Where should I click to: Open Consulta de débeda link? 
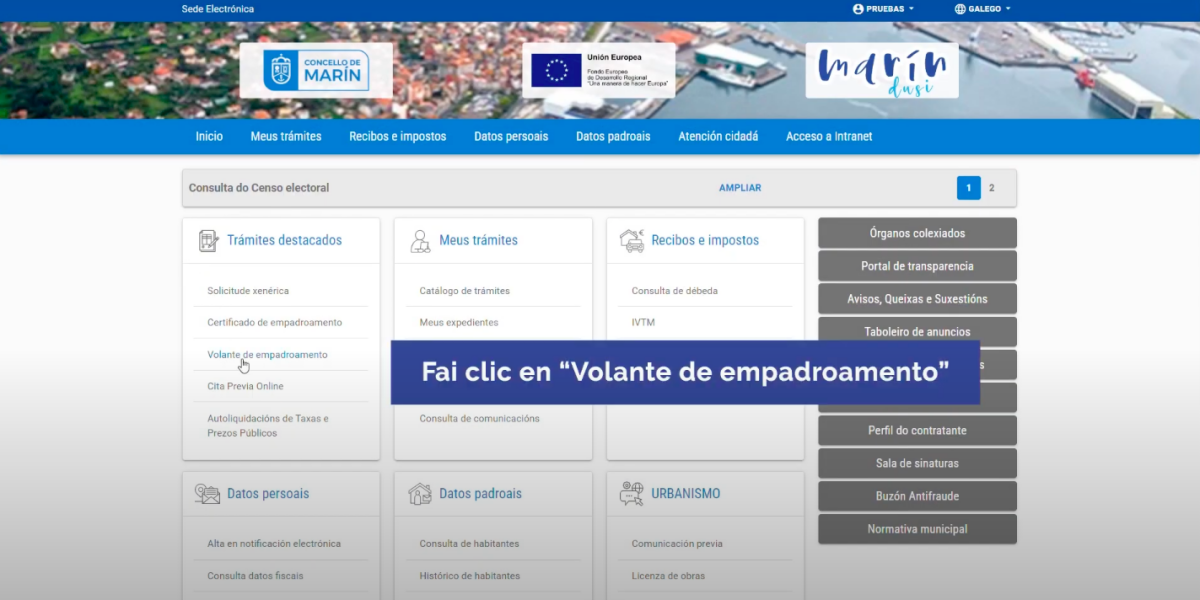[675, 291]
